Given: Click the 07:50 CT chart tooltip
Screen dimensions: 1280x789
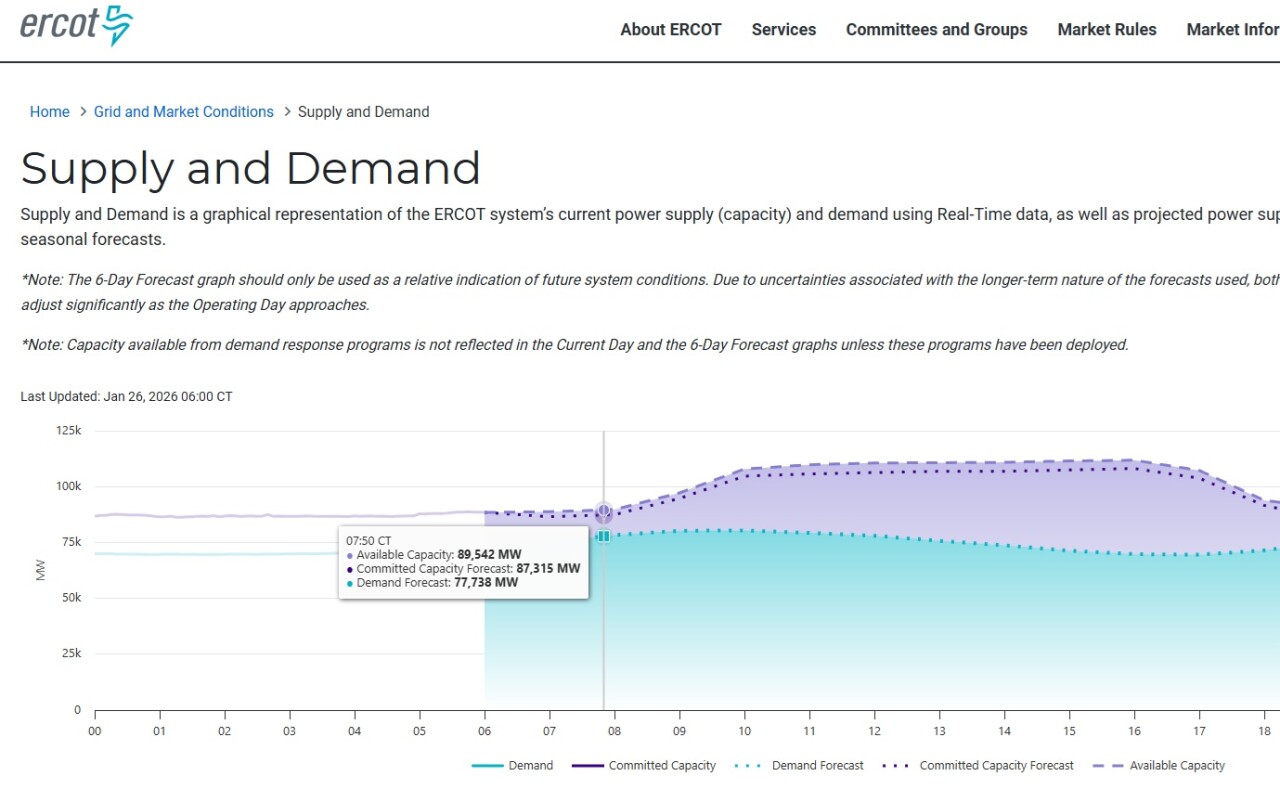Looking at the screenshot, I should point(463,562).
